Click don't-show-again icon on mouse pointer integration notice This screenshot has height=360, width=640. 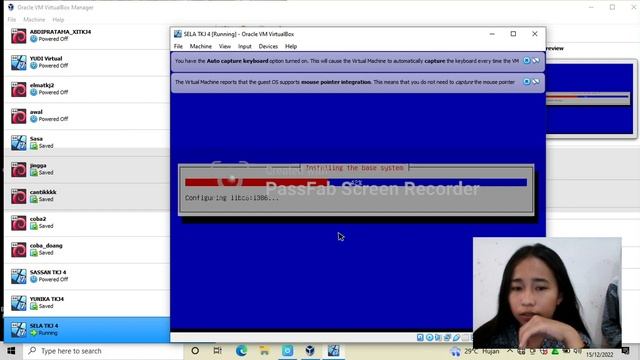pos(536,82)
